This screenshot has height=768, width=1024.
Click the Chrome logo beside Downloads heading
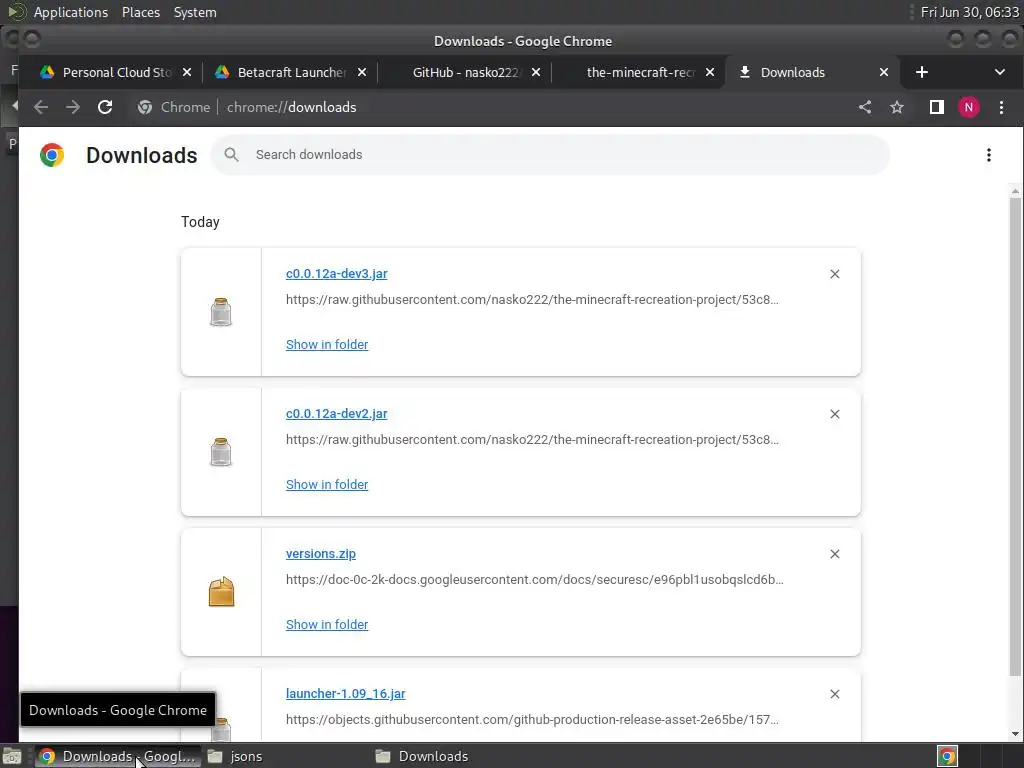click(52, 155)
